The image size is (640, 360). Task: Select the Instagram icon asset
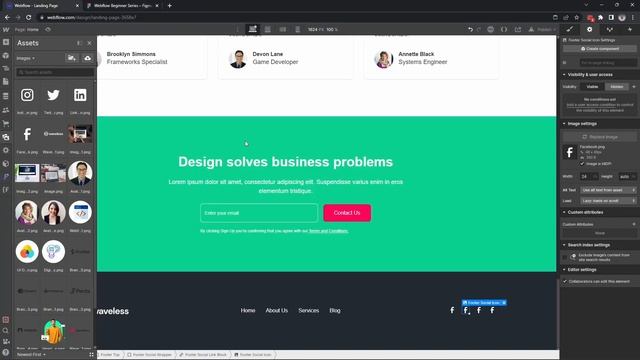[x=27, y=95]
